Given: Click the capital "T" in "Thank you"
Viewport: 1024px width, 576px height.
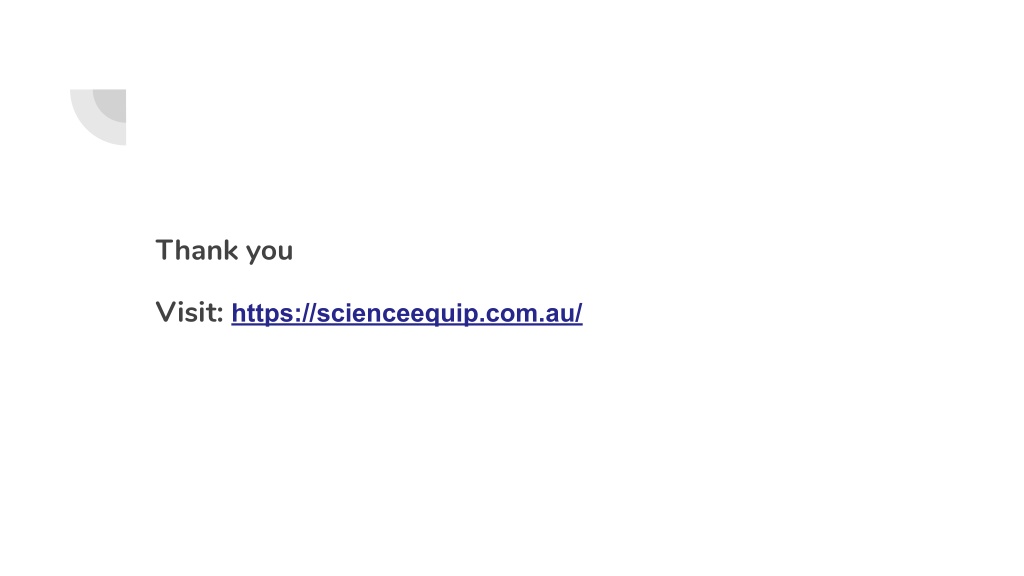Looking at the screenshot, I should 165,250.
